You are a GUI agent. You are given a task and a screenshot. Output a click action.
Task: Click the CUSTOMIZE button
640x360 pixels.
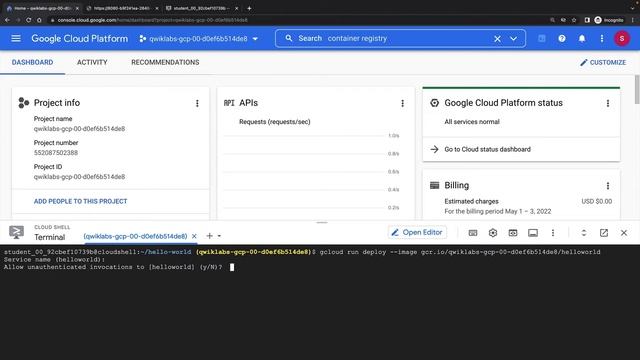pyautogui.click(x=603, y=62)
